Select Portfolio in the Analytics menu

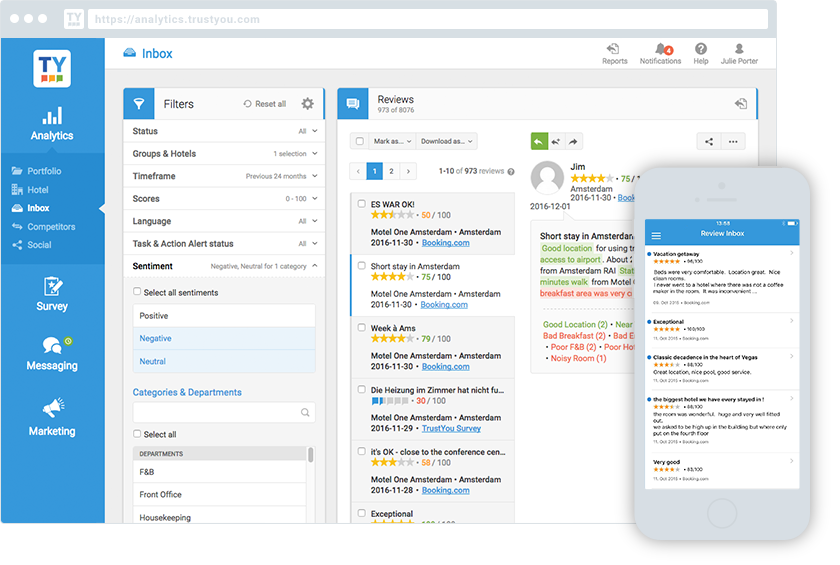click(43, 171)
